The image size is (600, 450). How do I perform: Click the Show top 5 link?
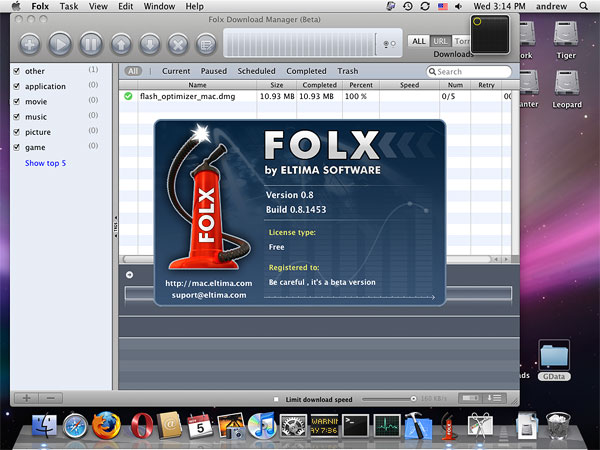tap(46, 163)
